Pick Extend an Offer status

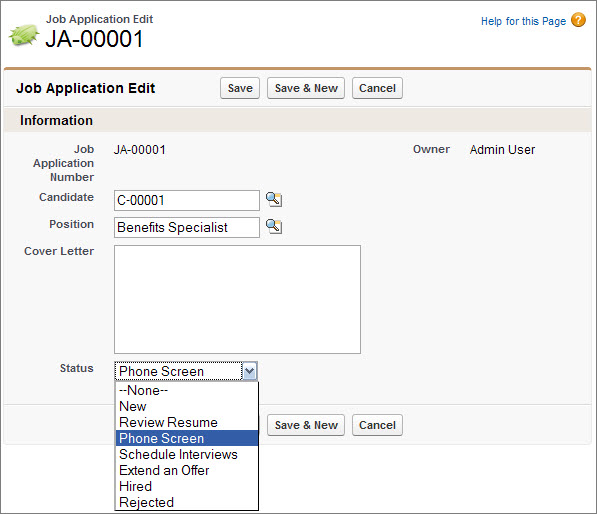187,470
